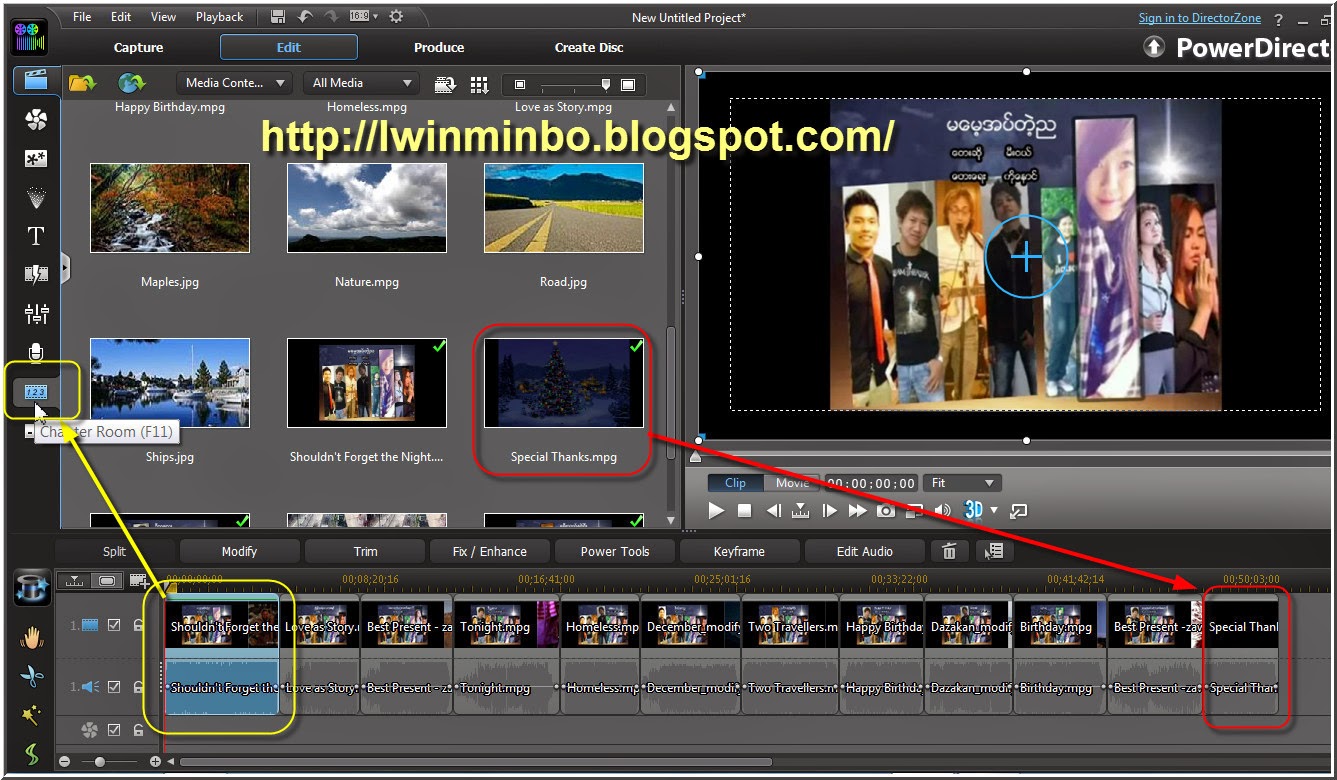The width and height of the screenshot is (1337, 780).
Task: Click timeline zoom slider handle
Action: [x=99, y=762]
